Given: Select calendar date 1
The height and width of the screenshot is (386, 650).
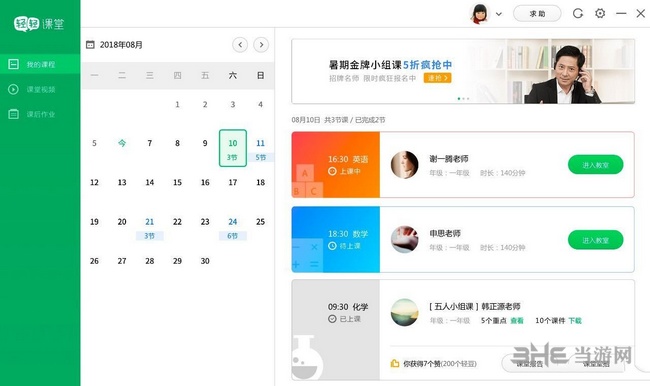Looking at the screenshot, I should point(177,104).
